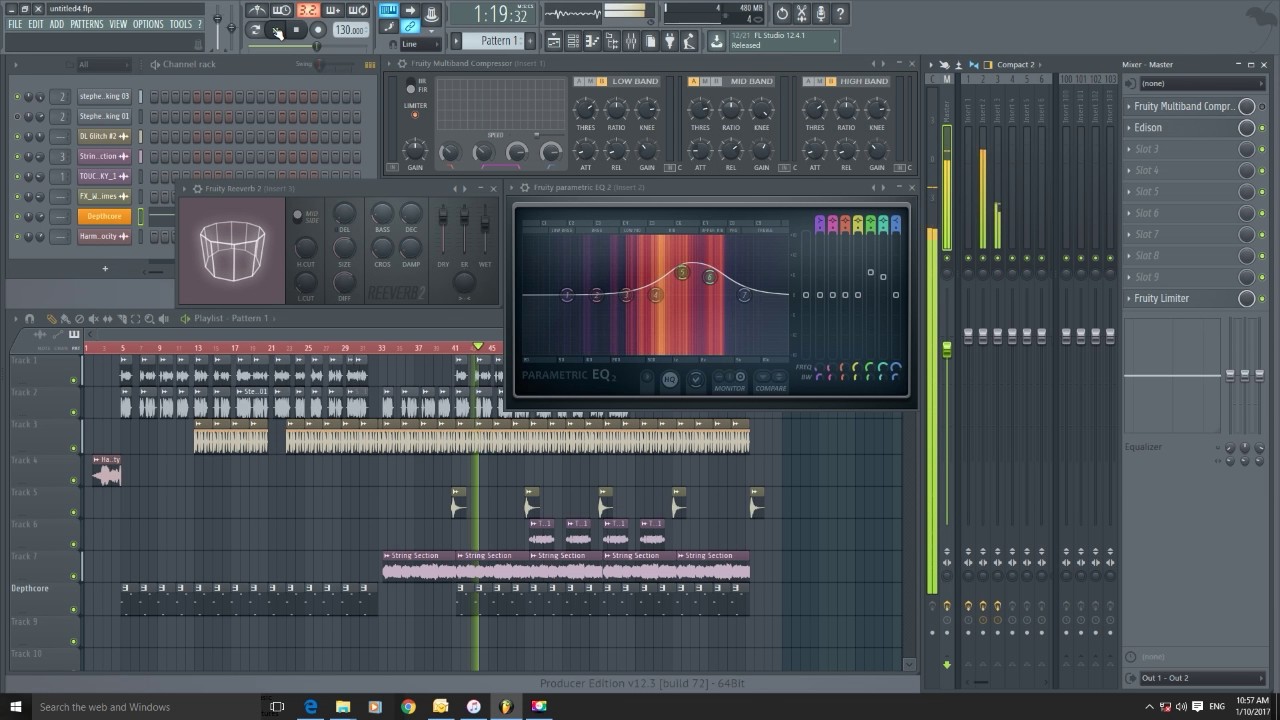Select the paint brush tool in Playlist
The height and width of the screenshot is (720, 1280).
[x=65, y=319]
